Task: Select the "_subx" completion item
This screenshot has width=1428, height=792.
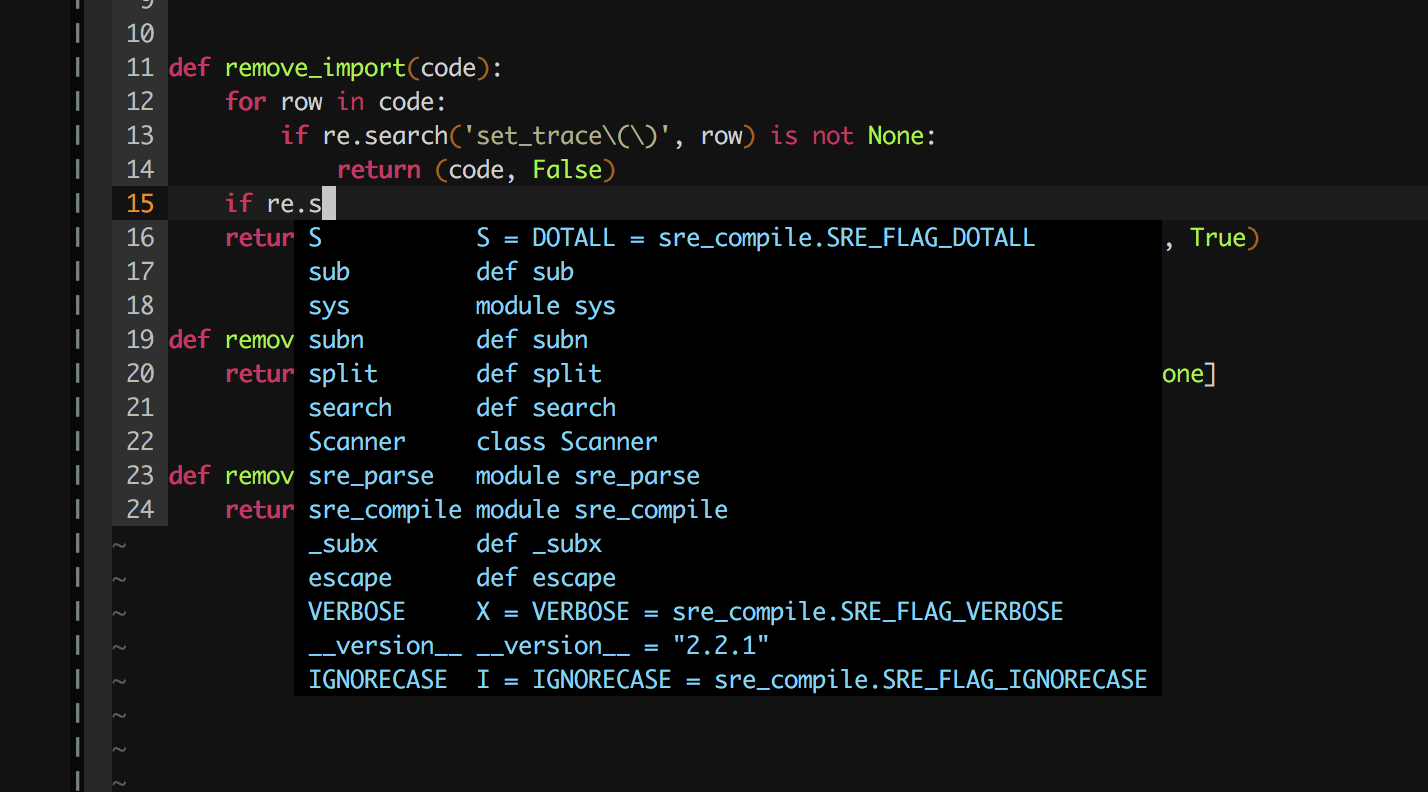Action: pos(342,543)
